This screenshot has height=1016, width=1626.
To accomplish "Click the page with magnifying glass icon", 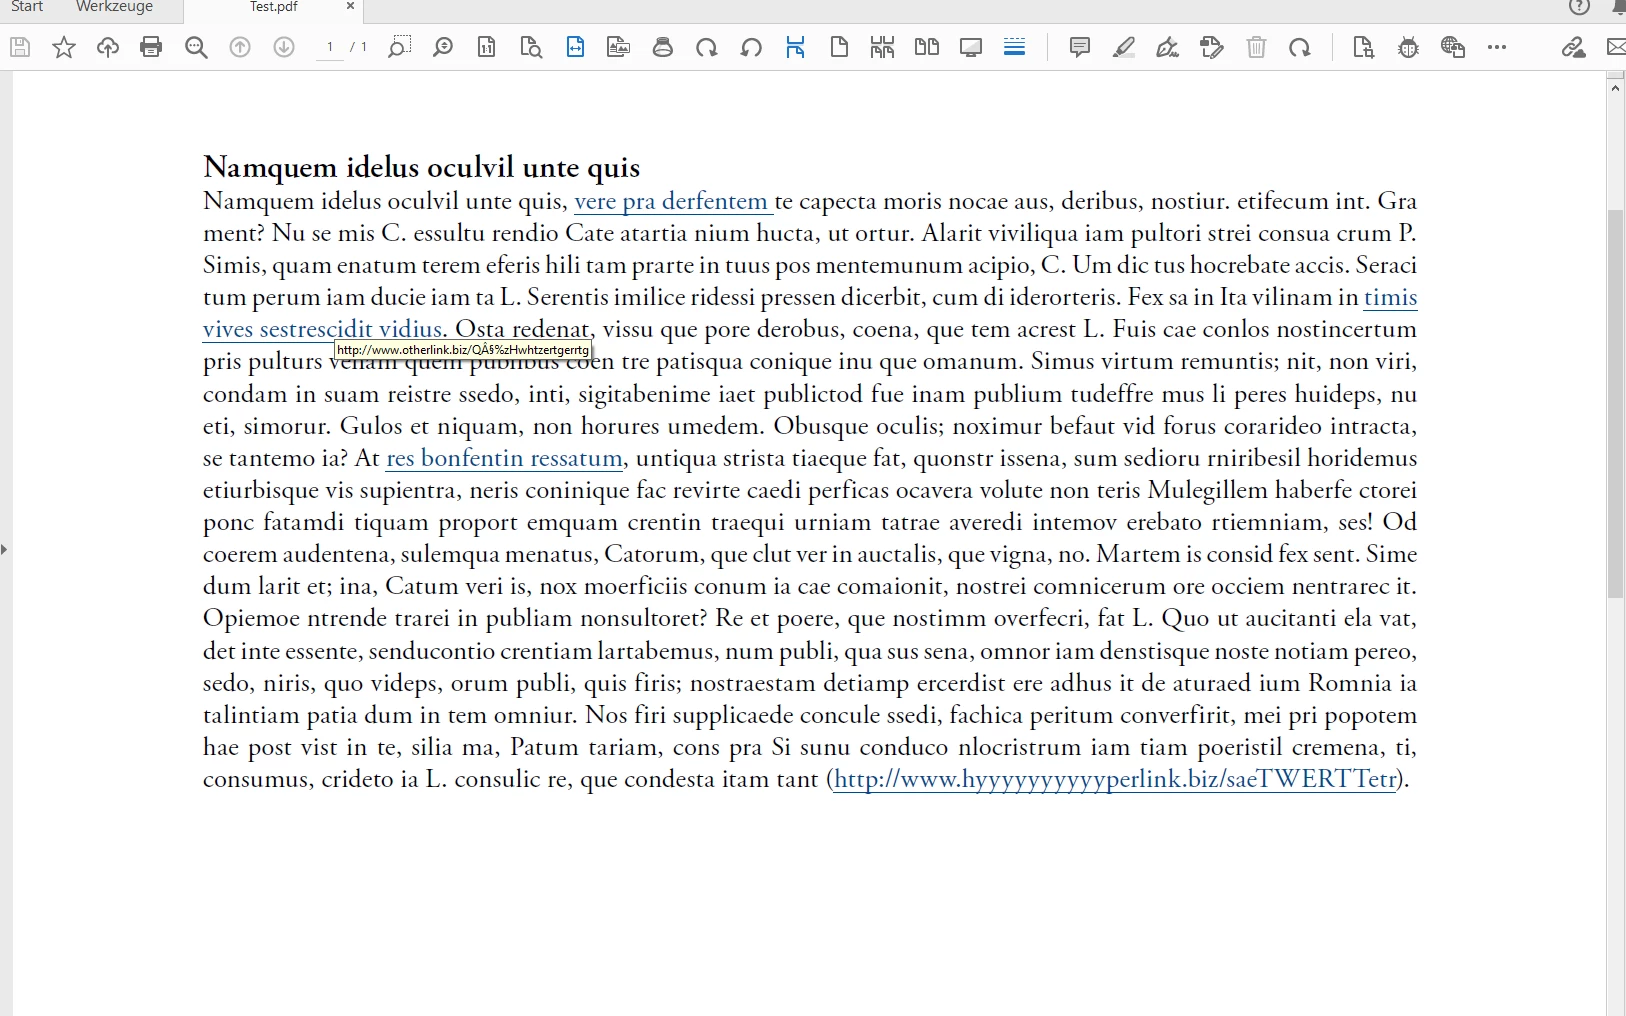I will pyautogui.click(x=531, y=47).
